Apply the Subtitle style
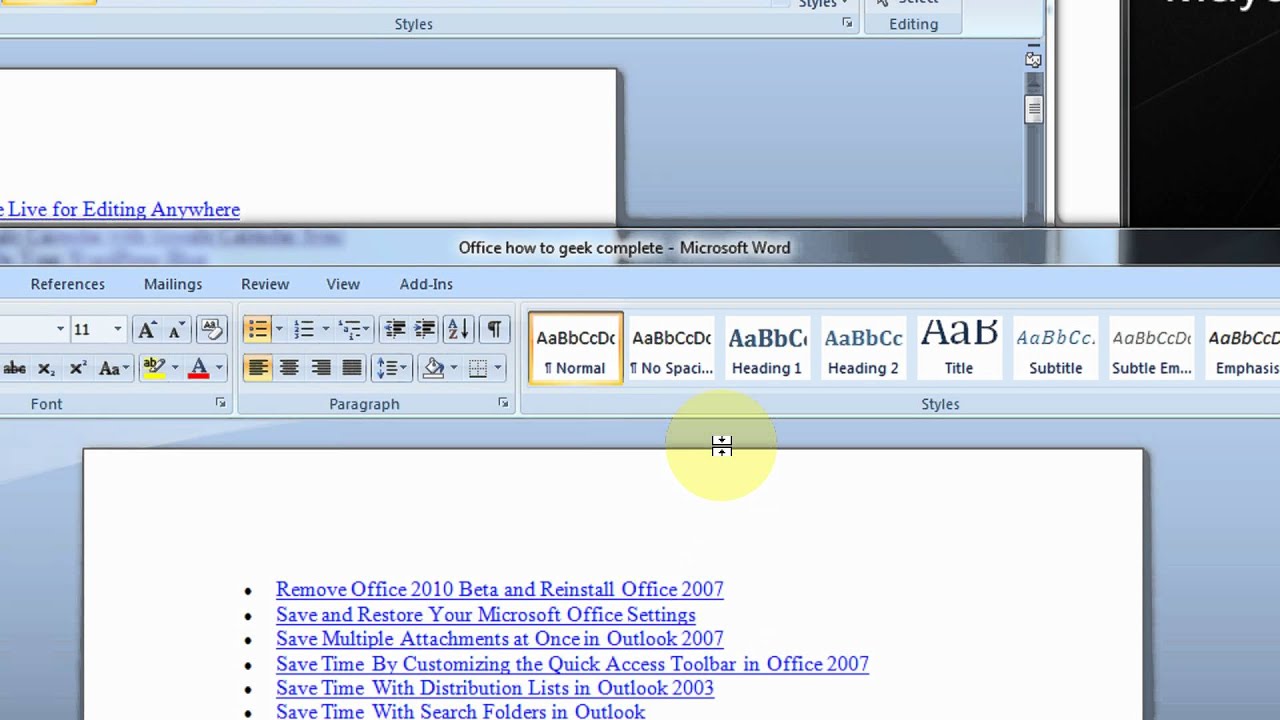The height and width of the screenshot is (720, 1280). [x=1055, y=348]
